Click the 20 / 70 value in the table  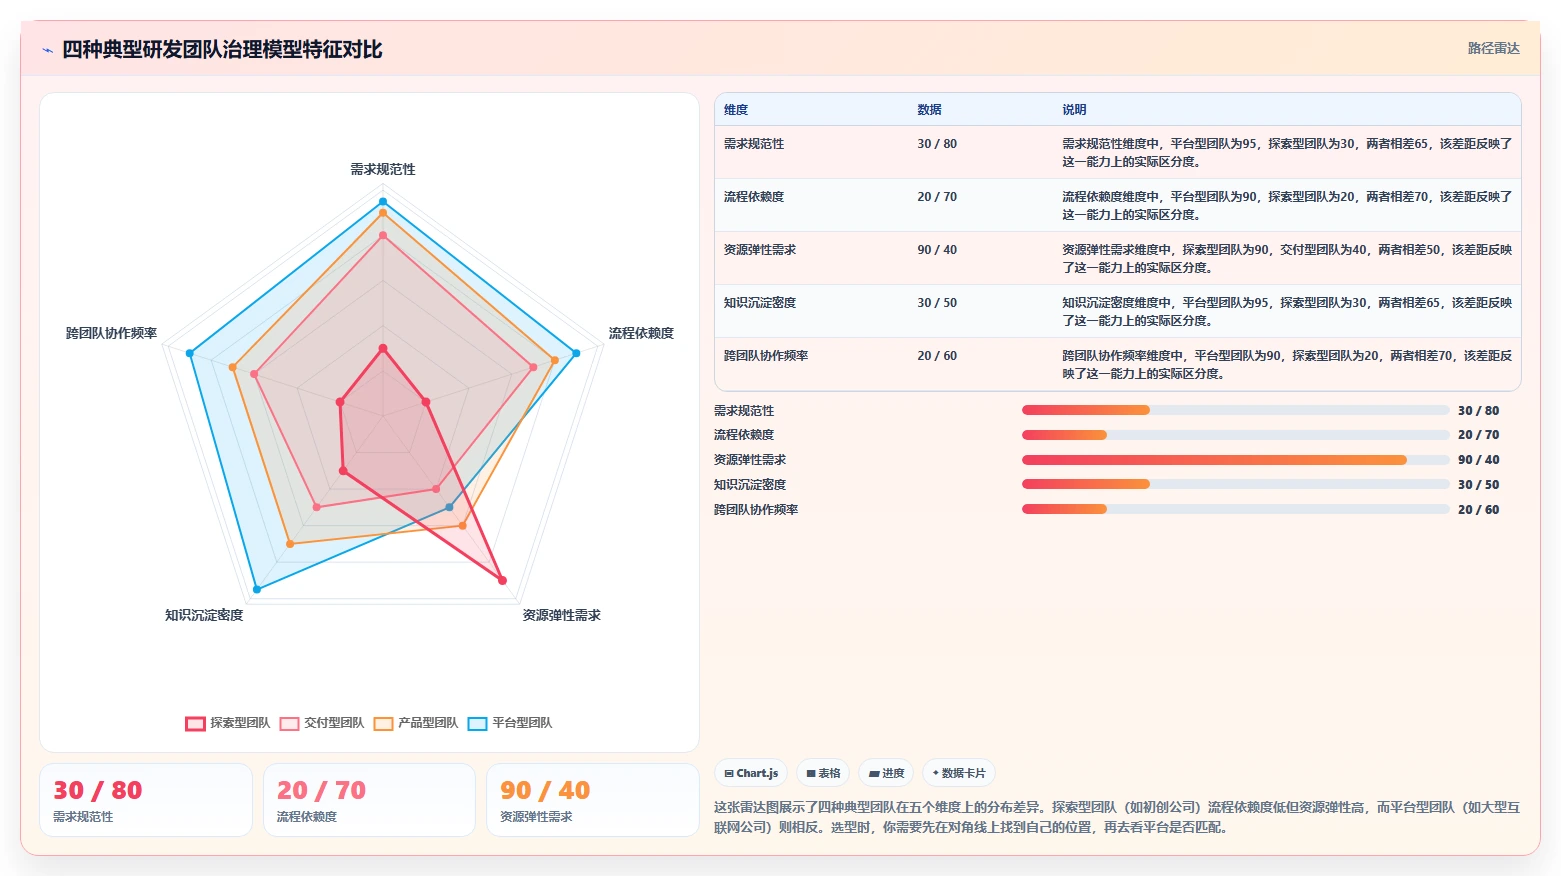(x=937, y=197)
